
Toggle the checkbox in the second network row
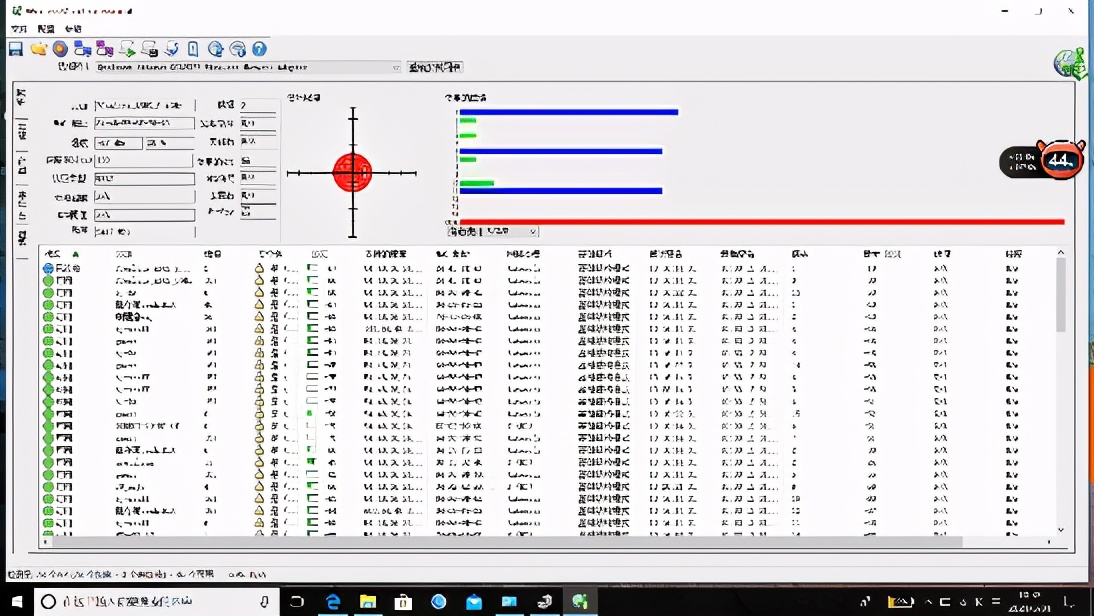[x=313, y=281]
